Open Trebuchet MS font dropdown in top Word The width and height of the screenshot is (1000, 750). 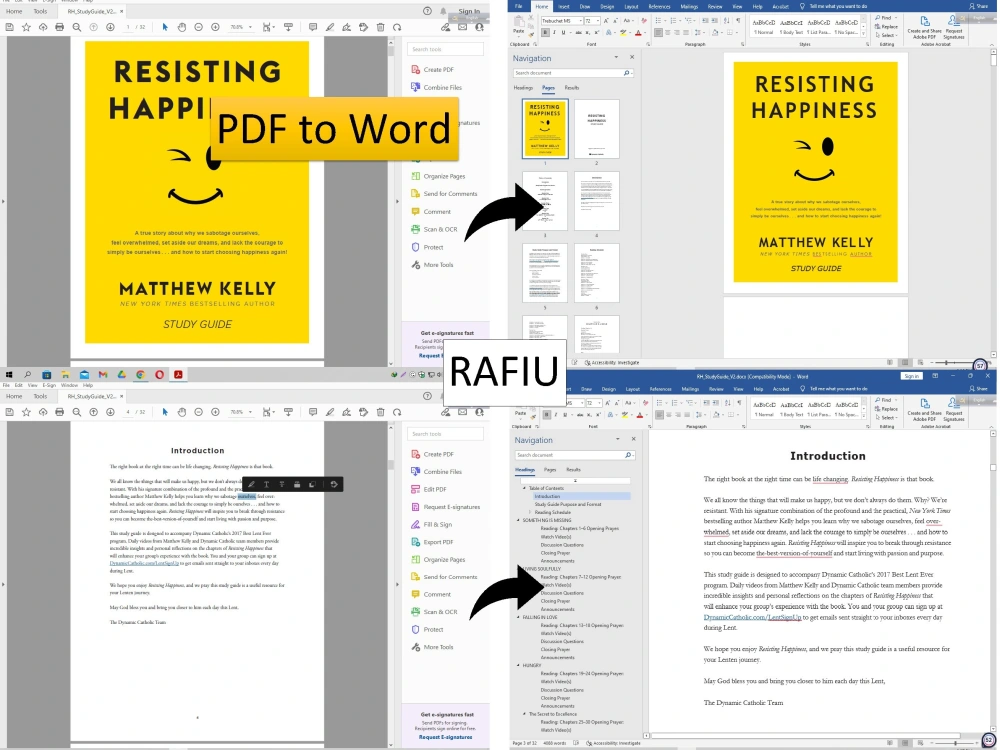tap(580, 21)
